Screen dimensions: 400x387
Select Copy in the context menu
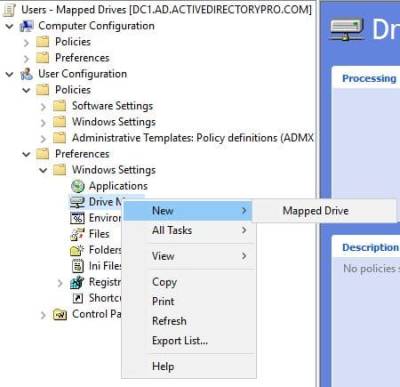coord(189,282)
